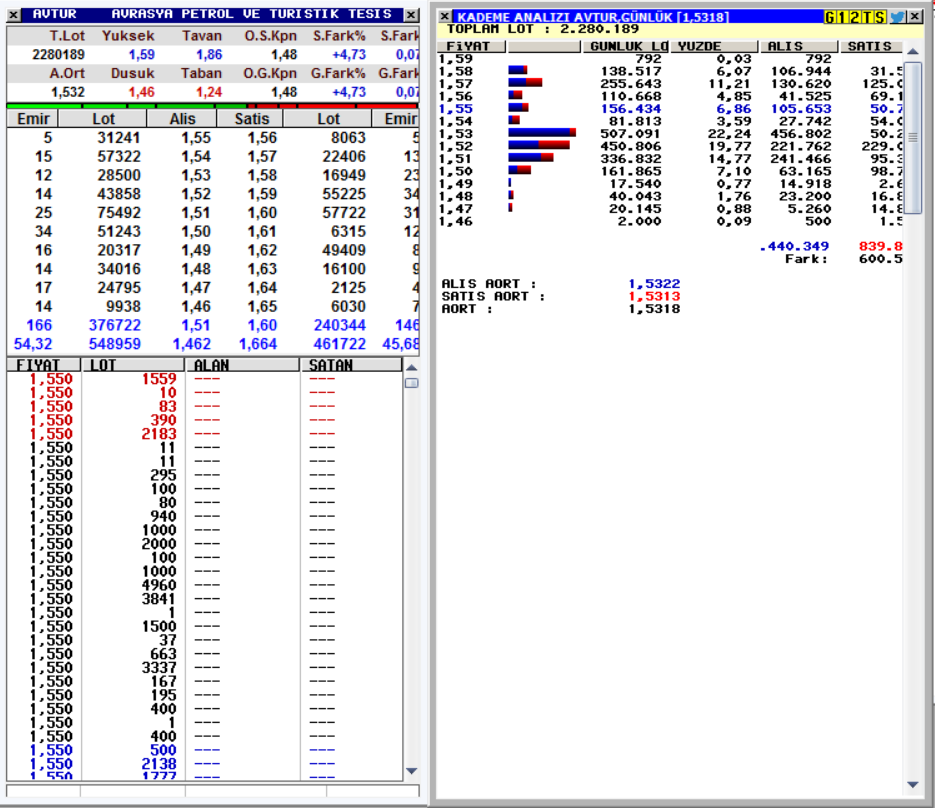Click the ALAN header in trades list
The height and width of the screenshot is (808, 935).
(x=242, y=365)
